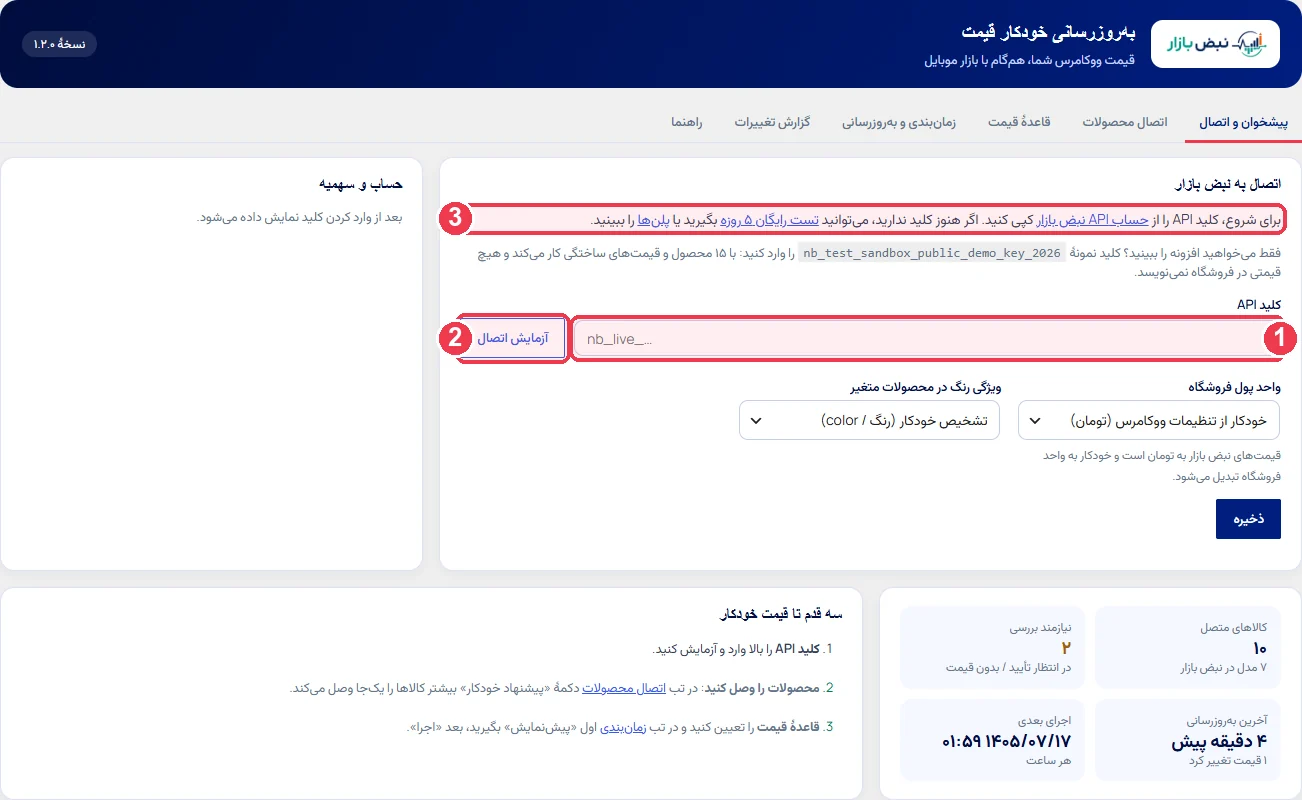This screenshot has height=800, width=1302.
Task: Open the قاعدهٔ قیمت tab
Action: coord(1019,122)
